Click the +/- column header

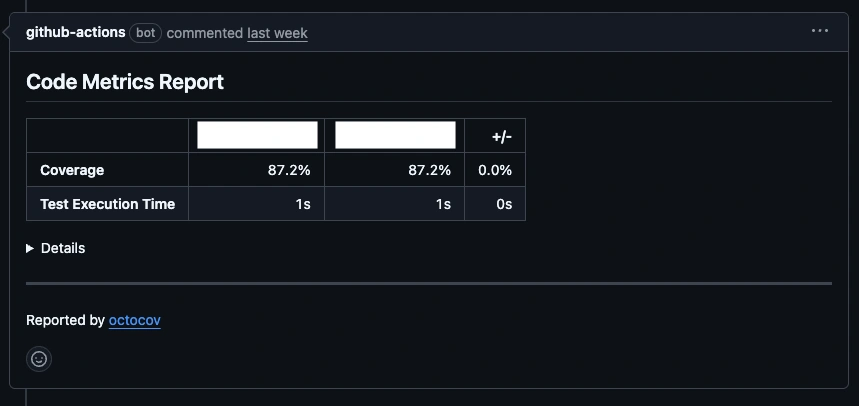(x=501, y=136)
